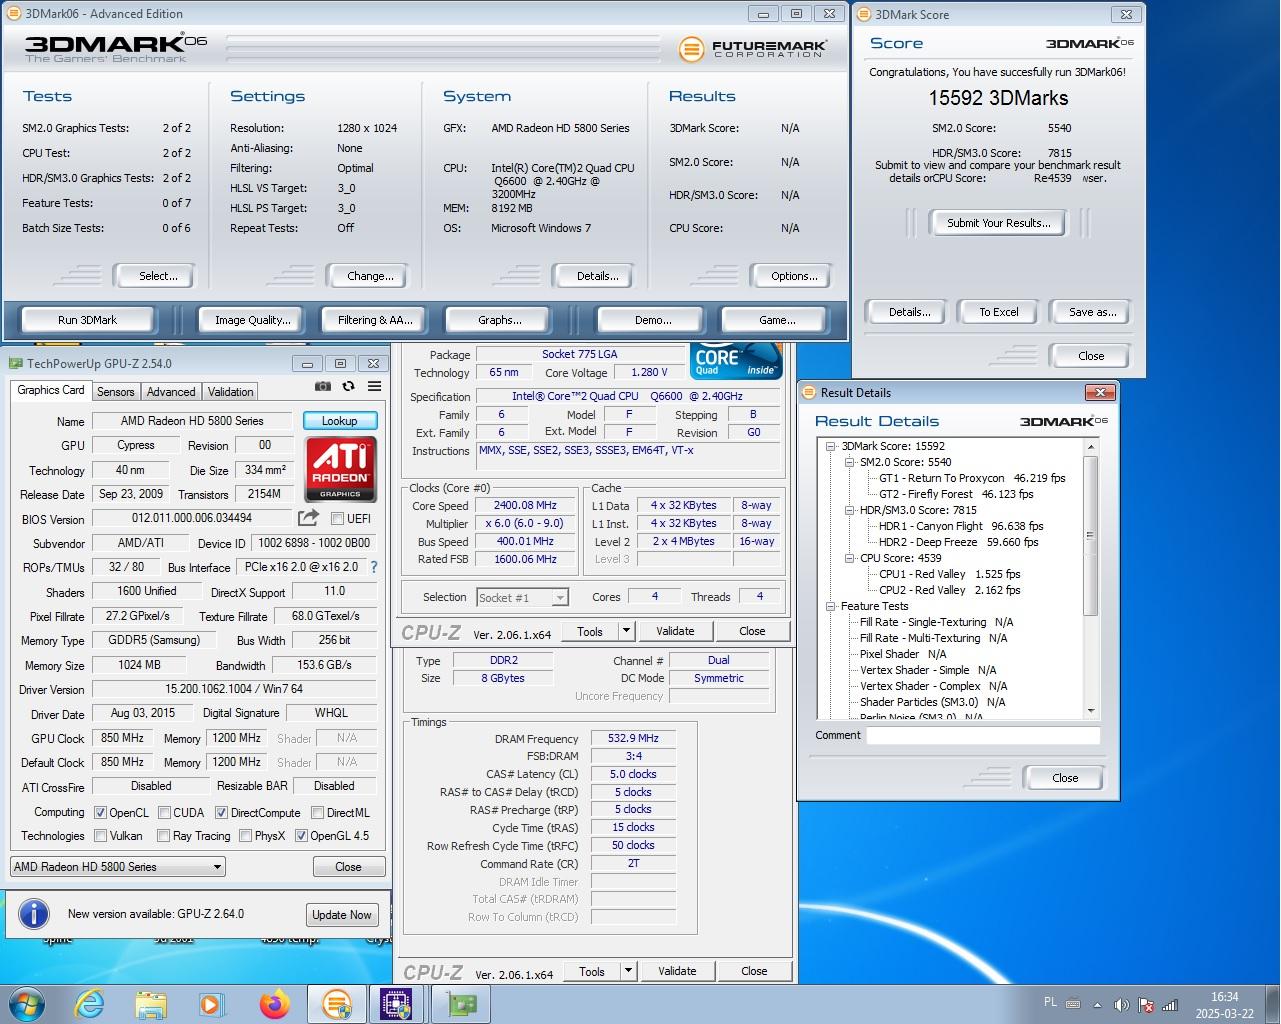Toggle the OpenCL checkbox

tap(100, 813)
